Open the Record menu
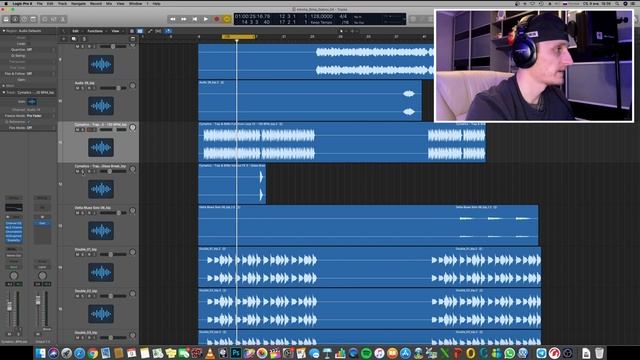640x360 pixels. point(96,4)
